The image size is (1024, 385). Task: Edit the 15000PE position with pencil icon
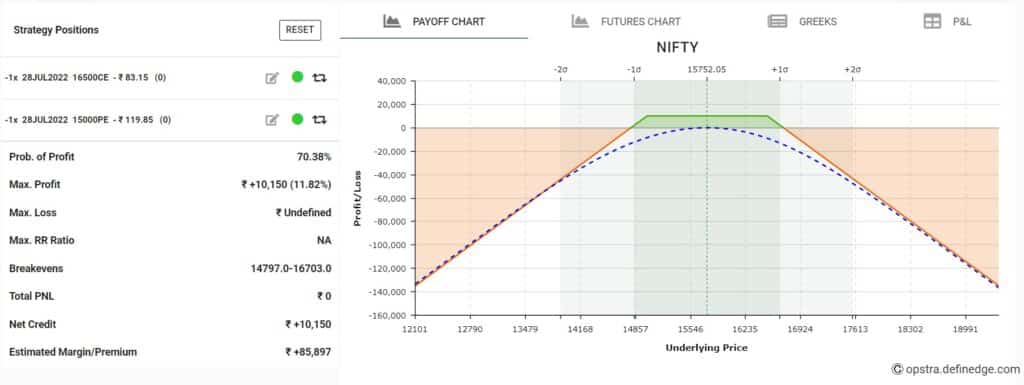[272, 119]
